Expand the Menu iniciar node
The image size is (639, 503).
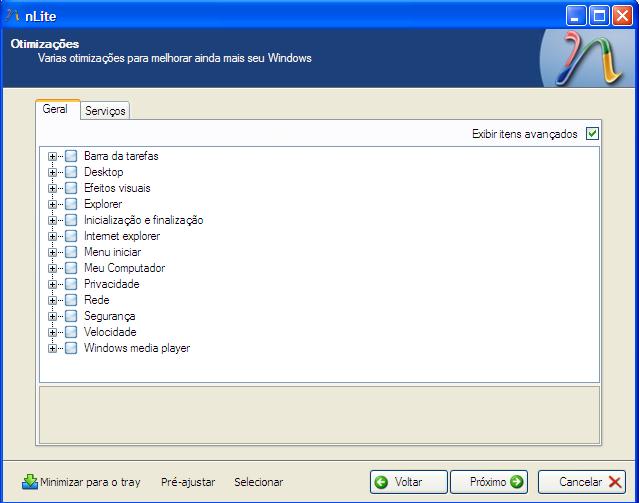[x=52, y=252]
